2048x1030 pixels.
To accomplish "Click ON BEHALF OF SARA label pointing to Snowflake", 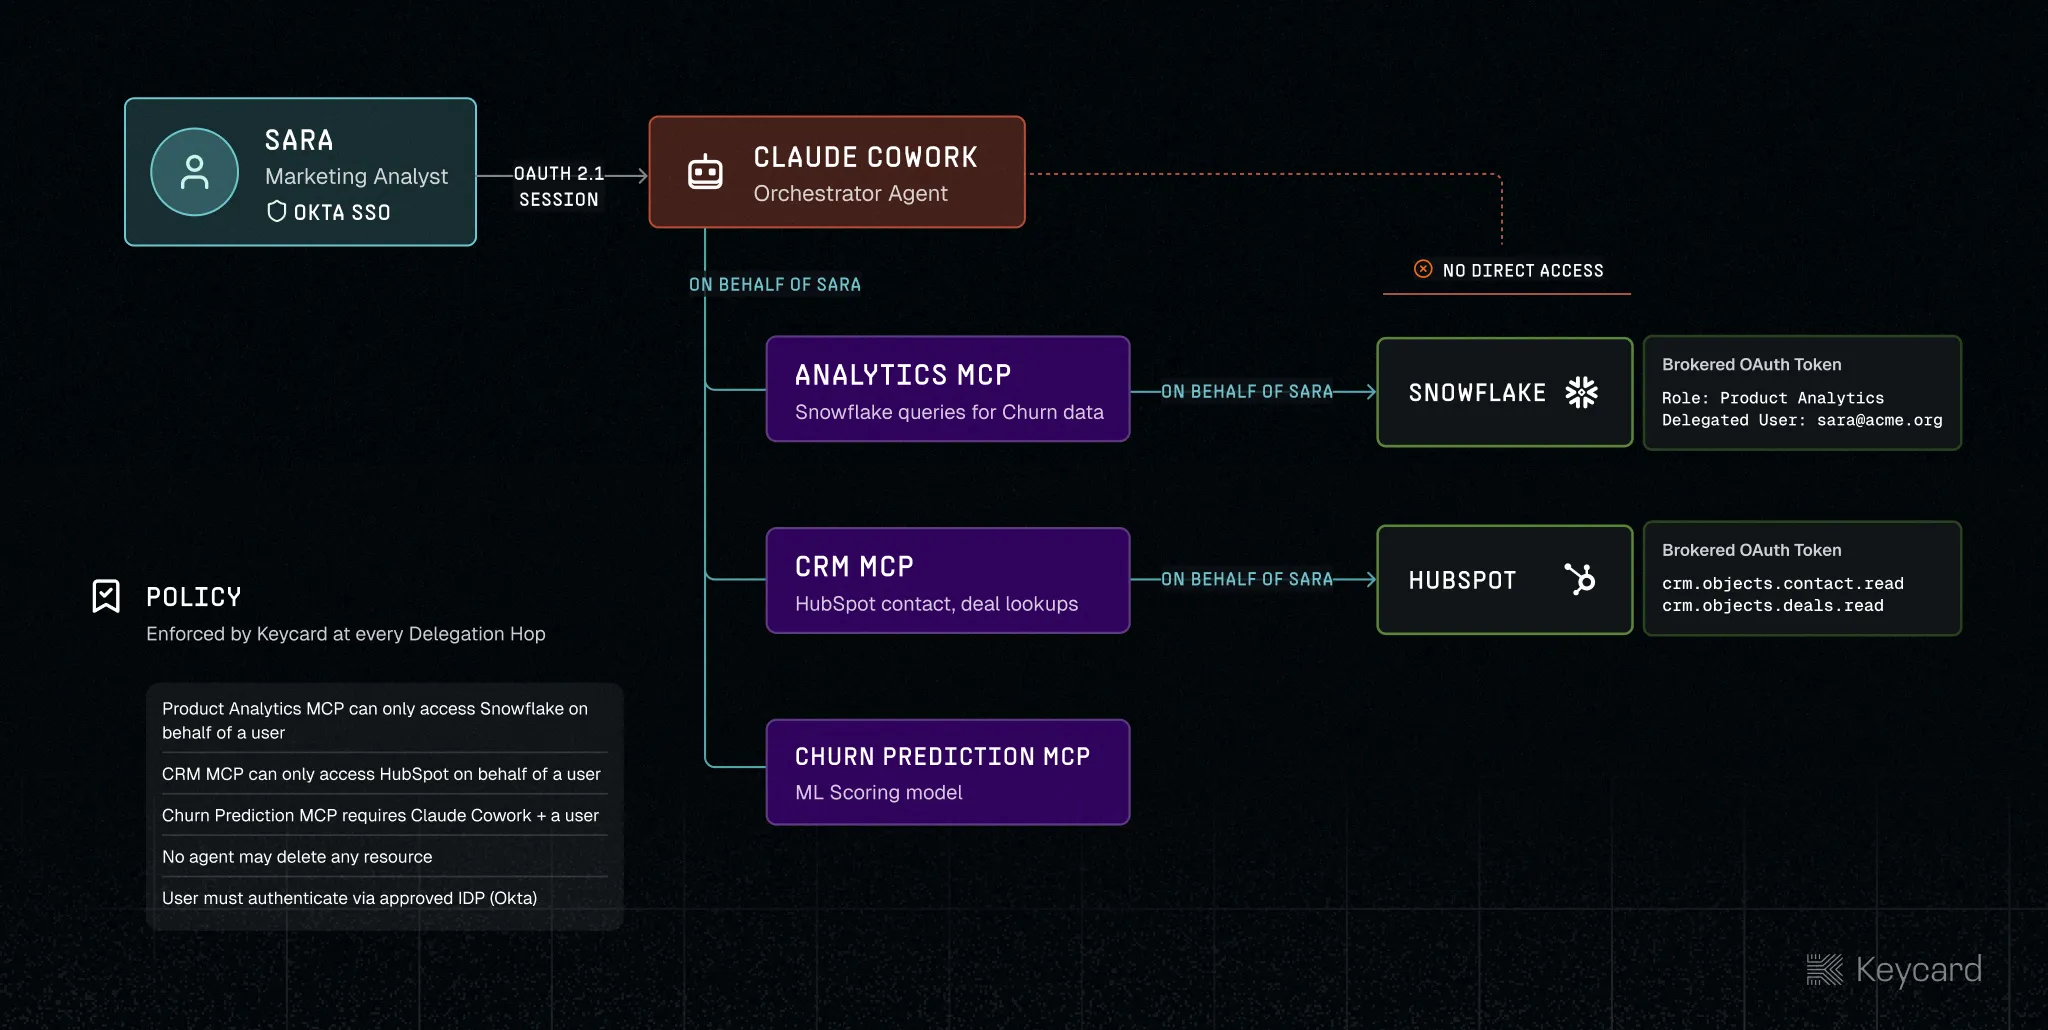I will click(1247, 391).
